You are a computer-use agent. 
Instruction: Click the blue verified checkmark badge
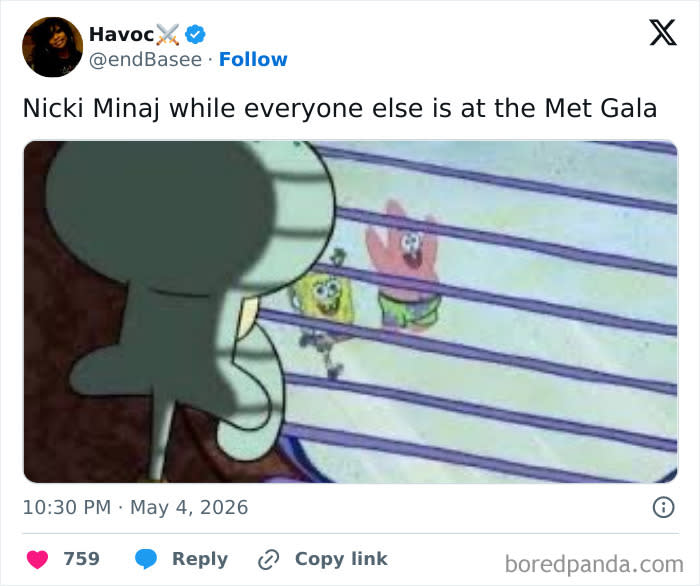[x=195, y=34]
